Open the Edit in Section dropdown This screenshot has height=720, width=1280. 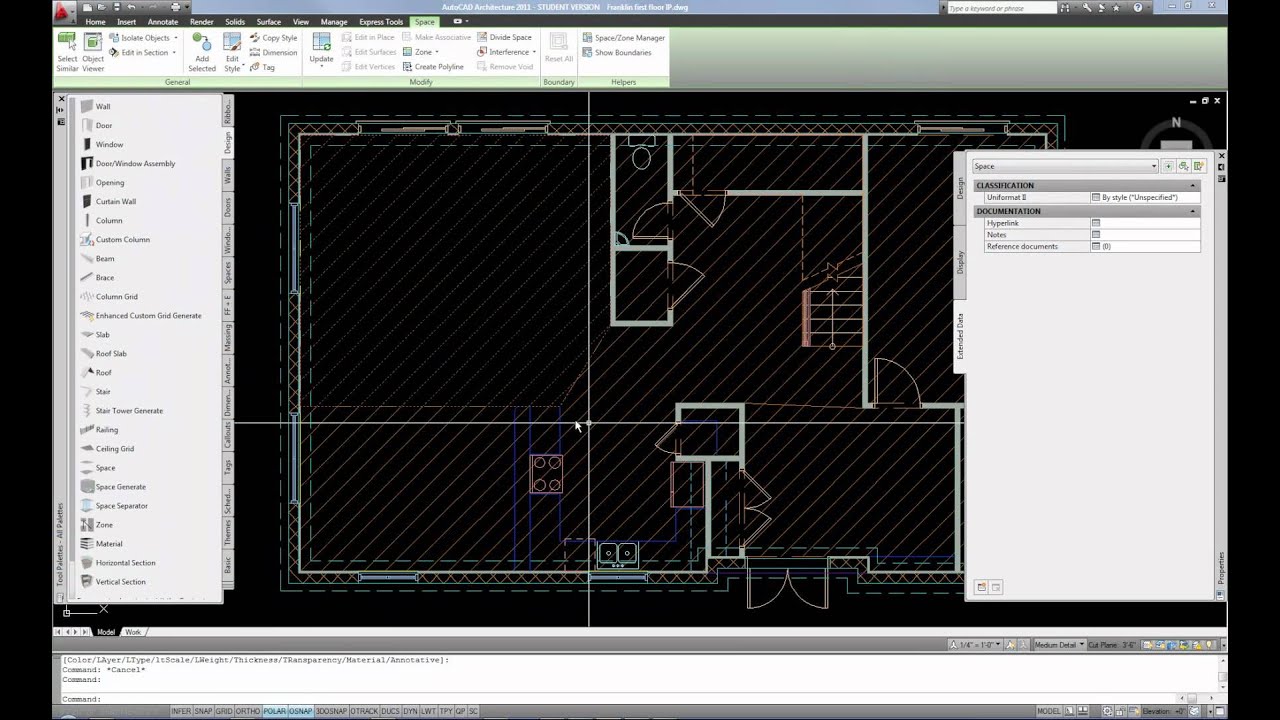coord(174,53)
